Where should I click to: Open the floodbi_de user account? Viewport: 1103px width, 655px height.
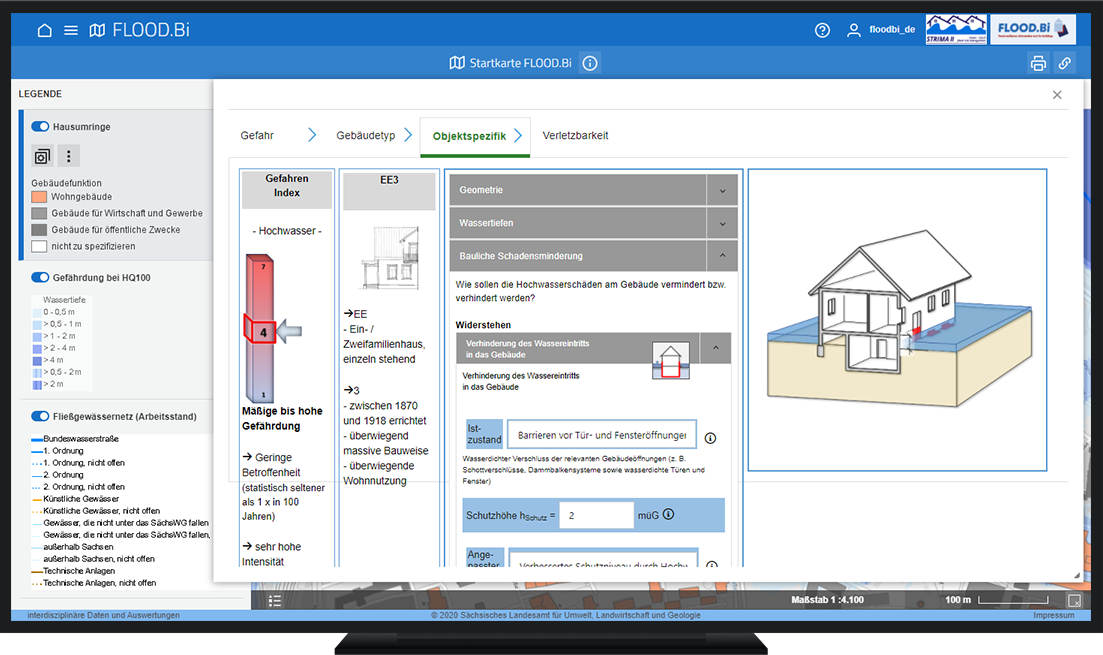pos(880,30)
